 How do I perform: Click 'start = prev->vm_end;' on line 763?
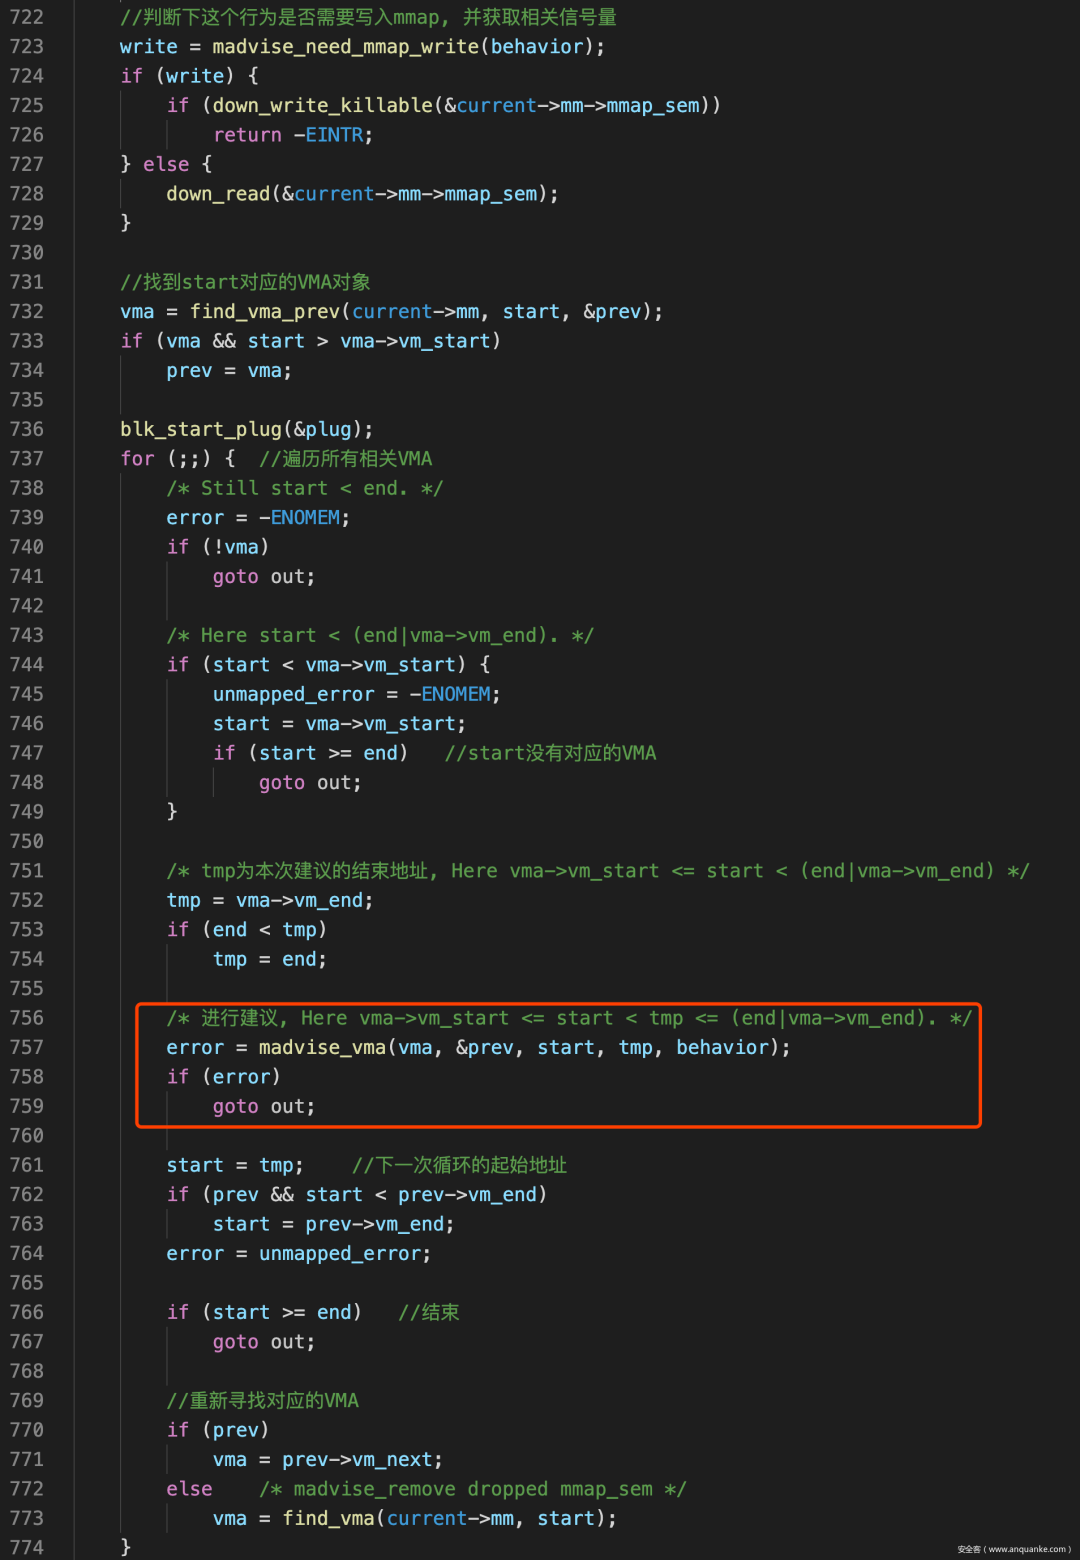[x=333, y=1225]
